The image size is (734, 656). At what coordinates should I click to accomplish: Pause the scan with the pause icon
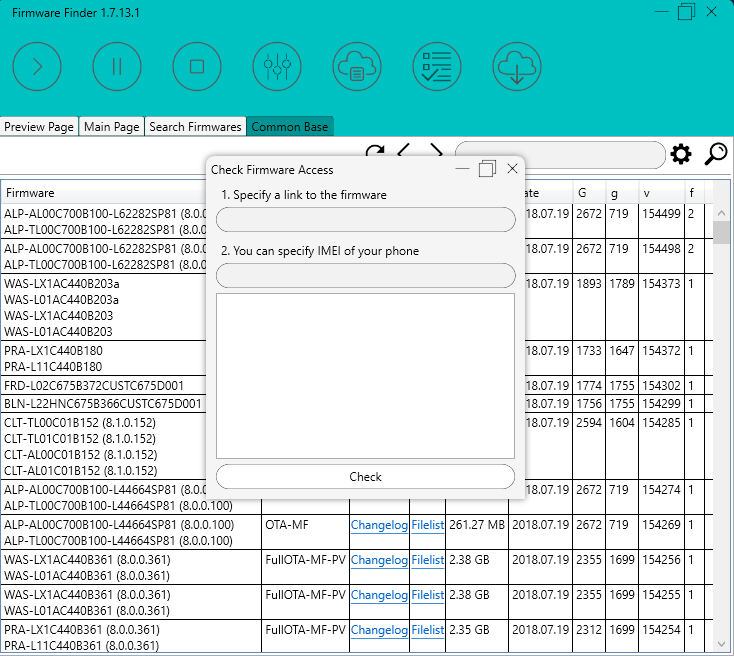[117, 66]
